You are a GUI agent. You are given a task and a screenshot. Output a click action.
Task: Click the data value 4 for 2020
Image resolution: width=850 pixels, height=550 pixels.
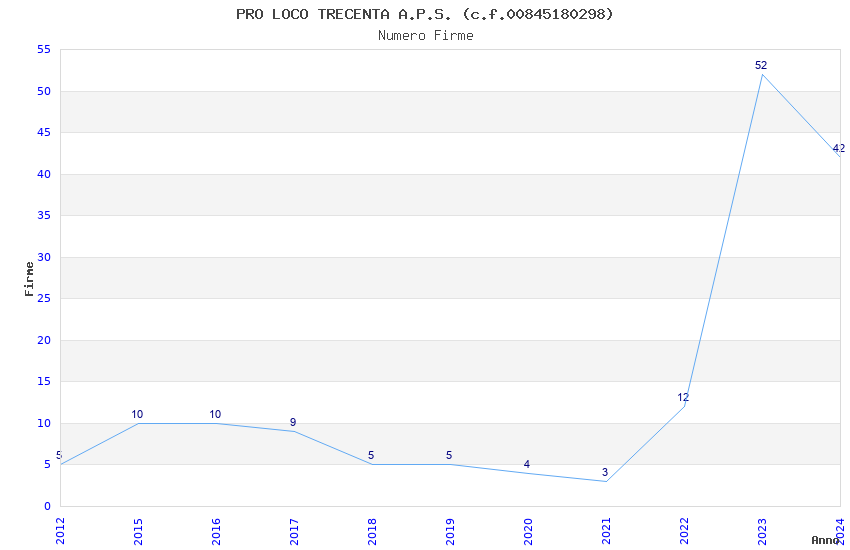(x=527, y=464)
